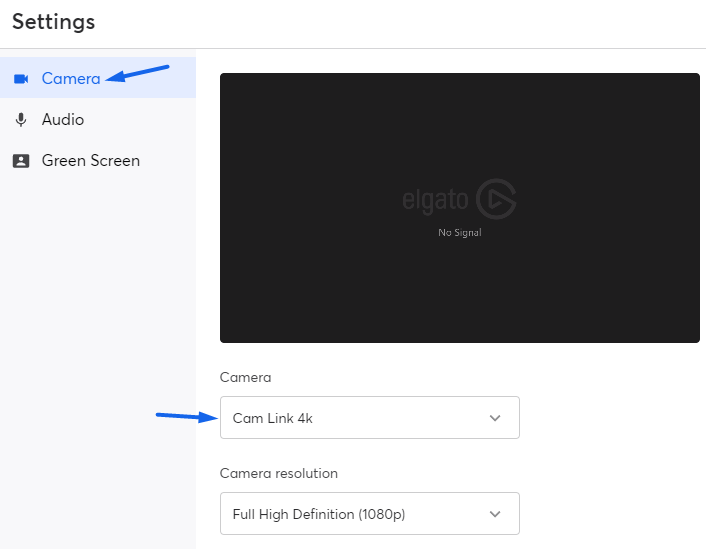Open the Camera device selector box

(370, 417)
